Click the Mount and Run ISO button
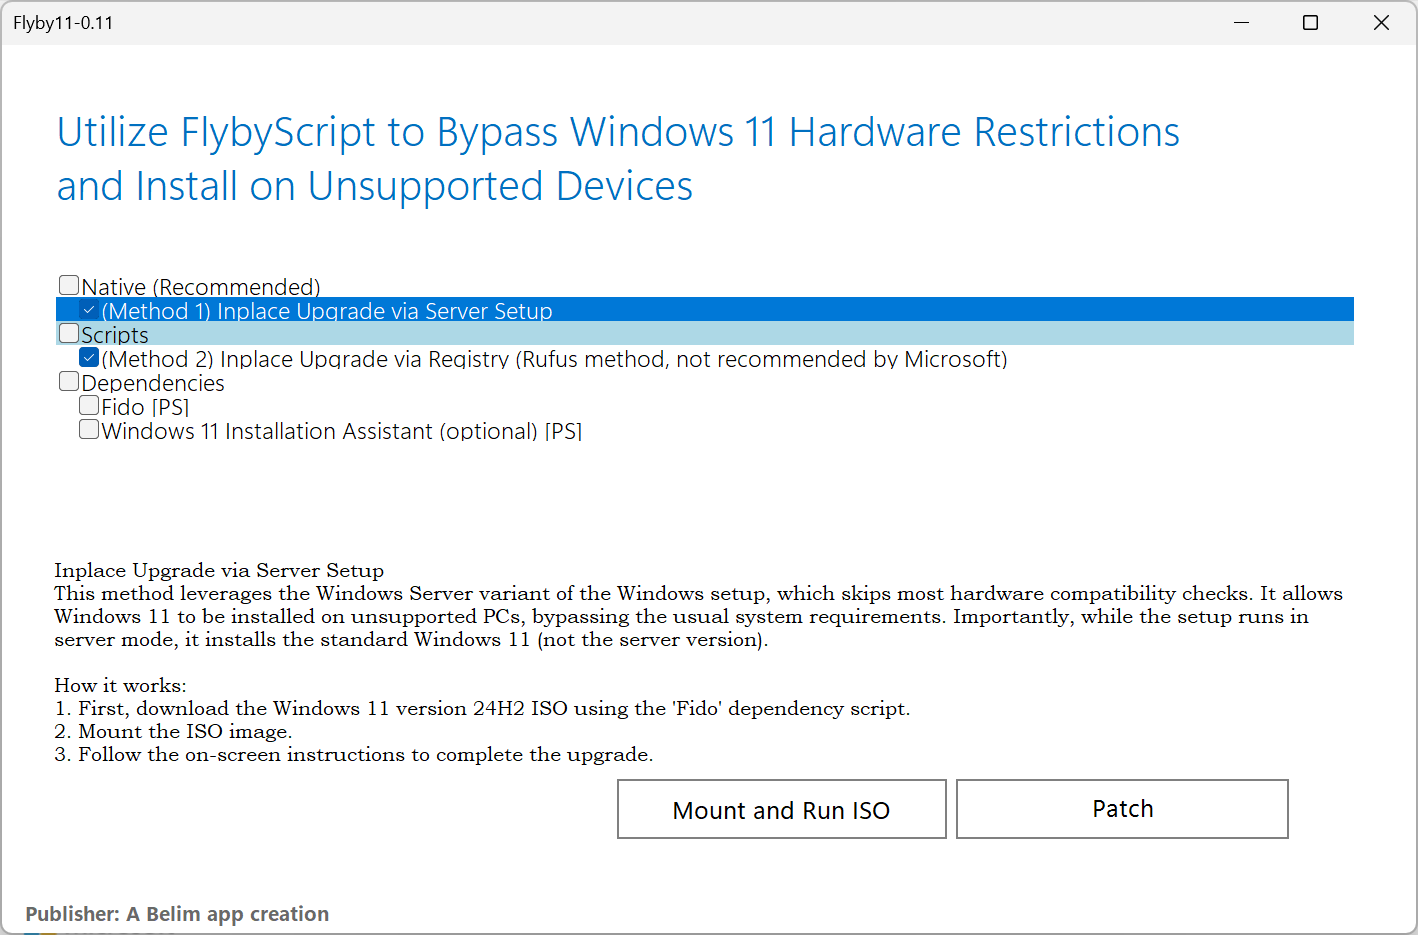Image resolution: width=1418 pixels, height=935 pixels. [x=781, y=809]
